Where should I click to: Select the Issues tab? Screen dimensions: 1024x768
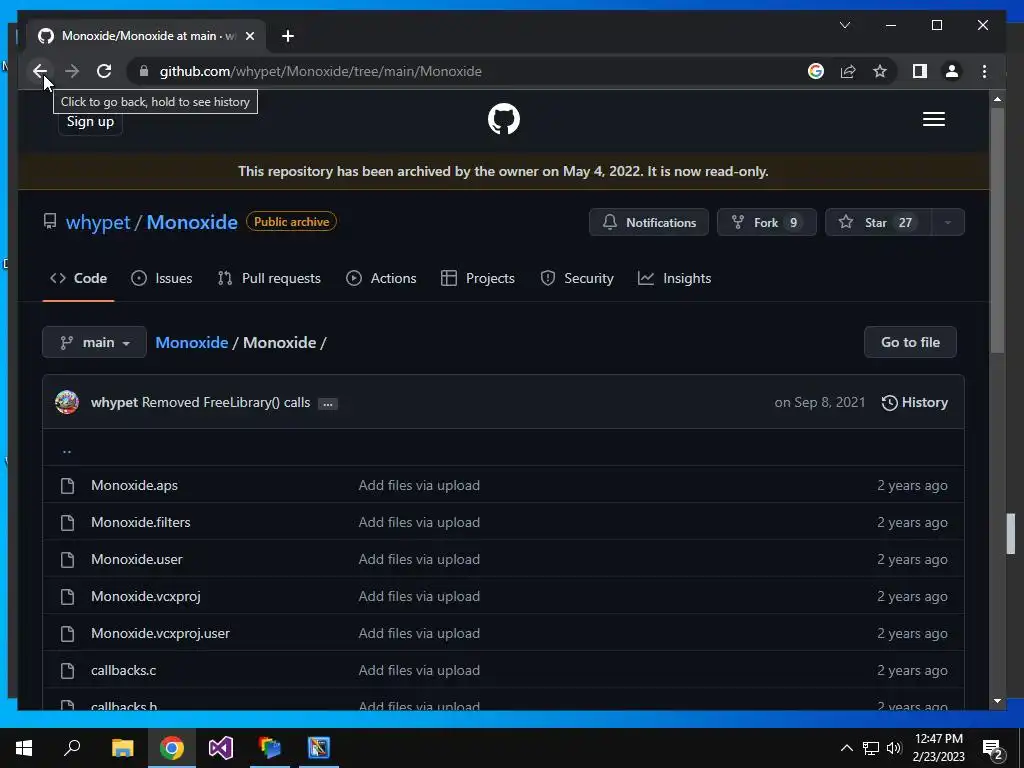tap(161, 278)
